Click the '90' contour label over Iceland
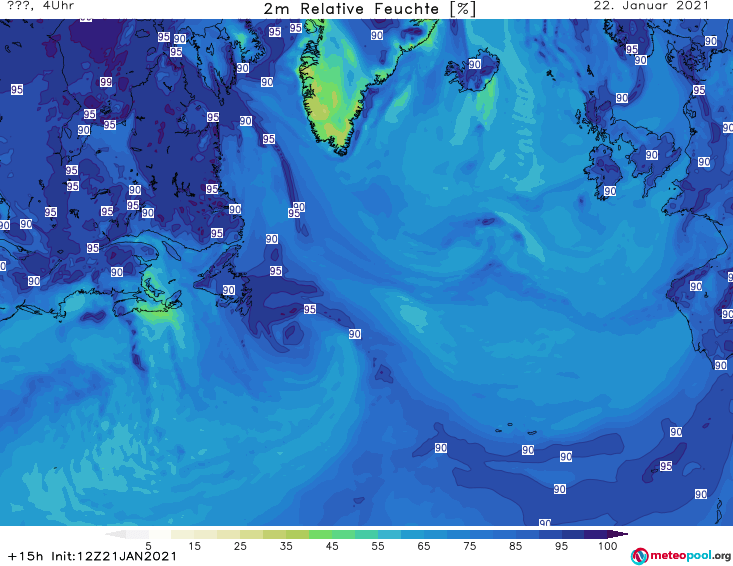This screenshot has width=733, height=566. click(474, 64)
